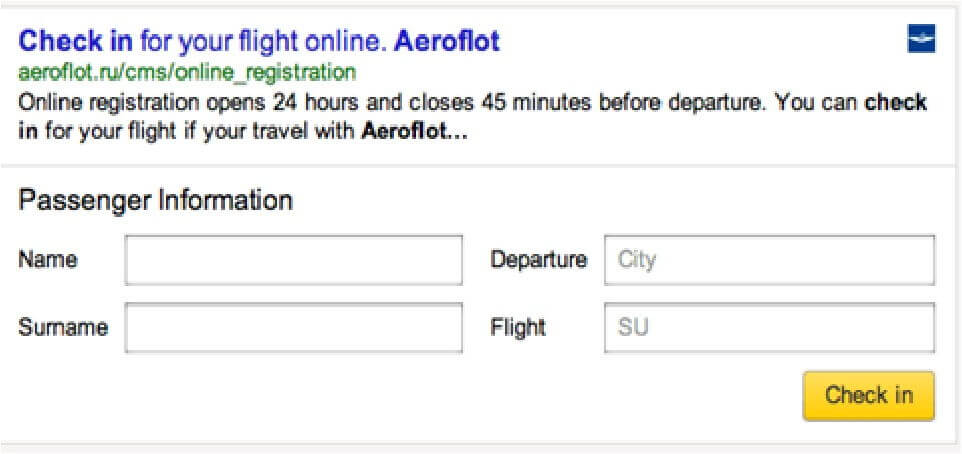This screenshot has width=962, height=454.
Task: Click the Flight field label
Action: tap(518, 328)
